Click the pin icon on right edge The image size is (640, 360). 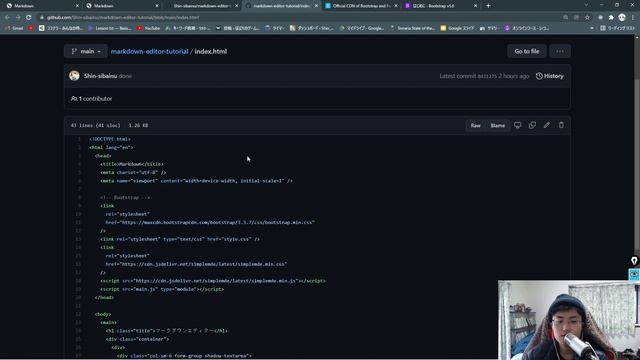(x=634, y=260)
